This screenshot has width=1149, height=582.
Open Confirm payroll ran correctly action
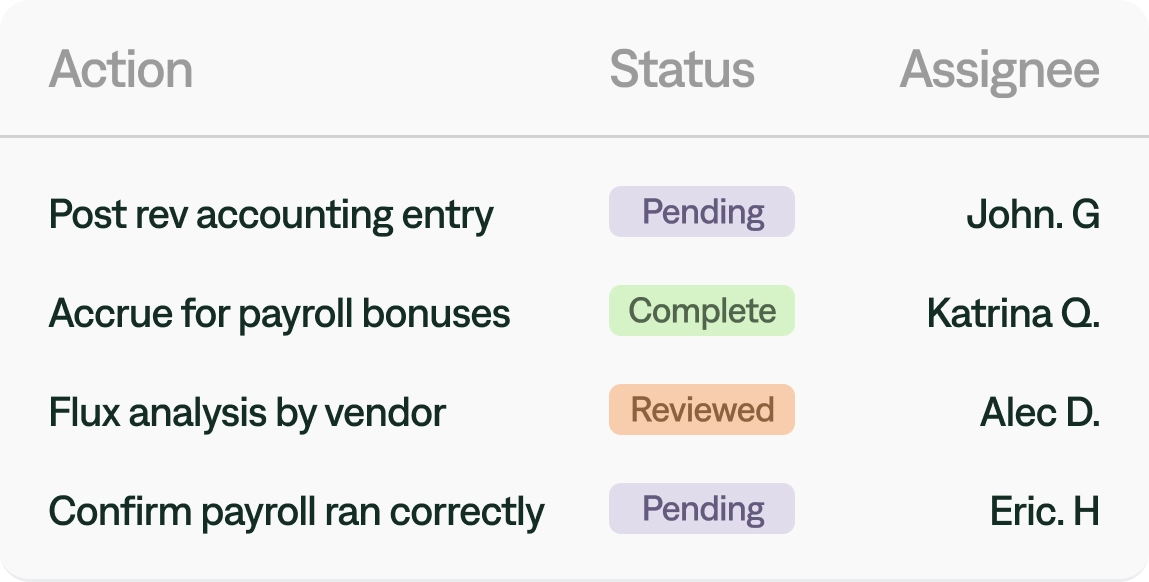coord(296,512)
